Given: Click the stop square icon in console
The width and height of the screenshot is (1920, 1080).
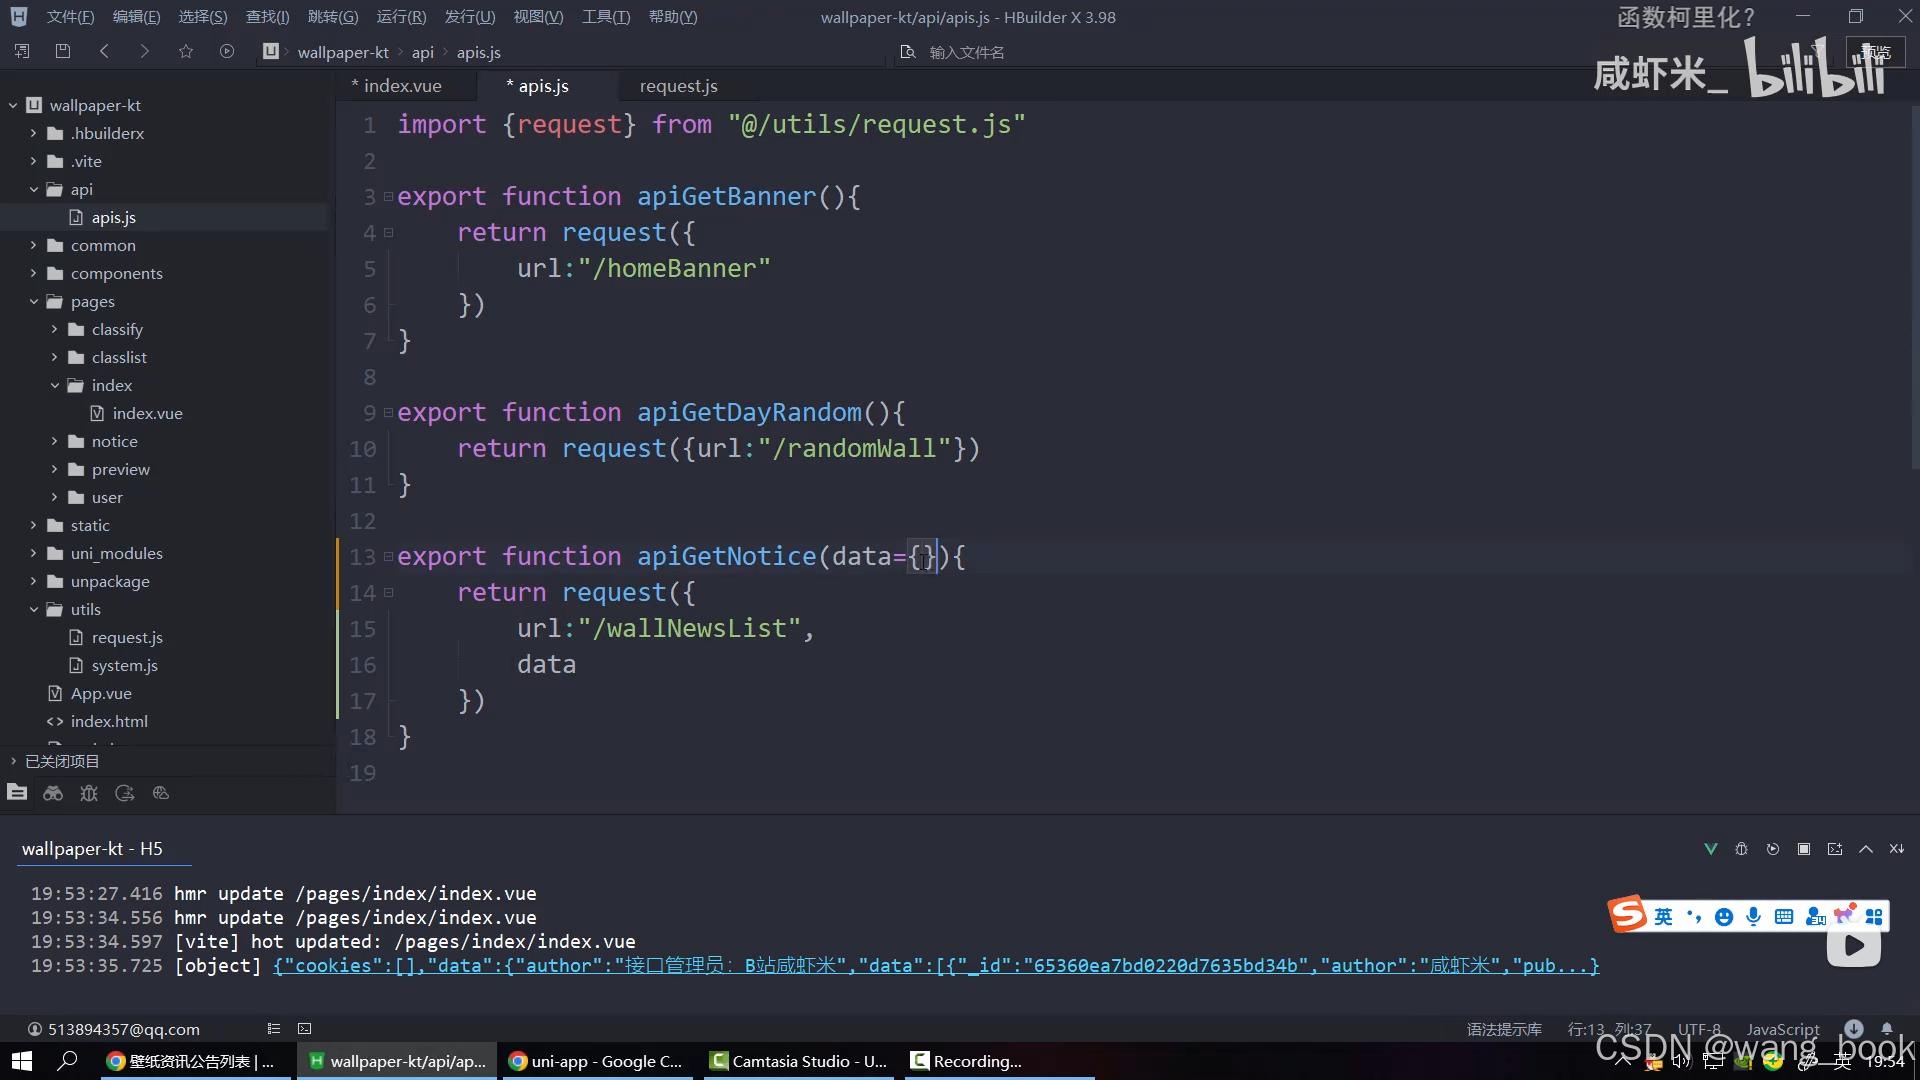Looking at the screenshot, I should pyautogui.click(x=1804, y=849).
